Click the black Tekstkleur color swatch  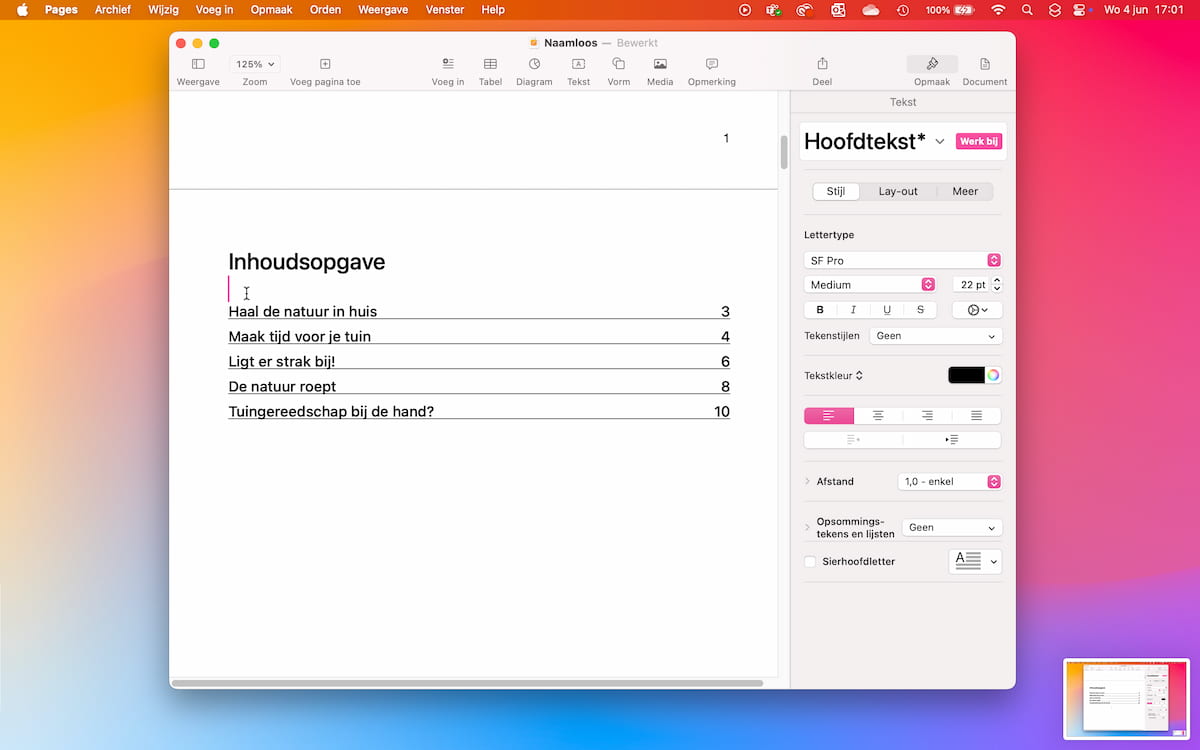(966, 375)
